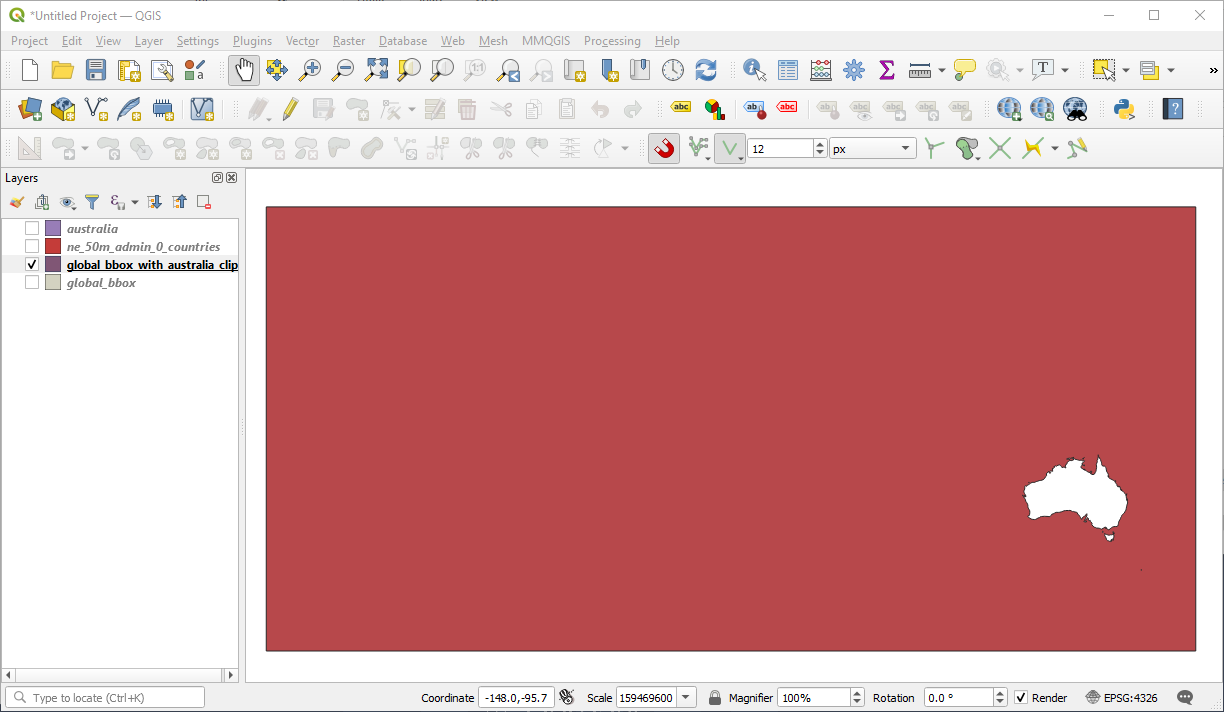Select the Identify Features tool
1224x712 pixels.
tap(755, 70)
